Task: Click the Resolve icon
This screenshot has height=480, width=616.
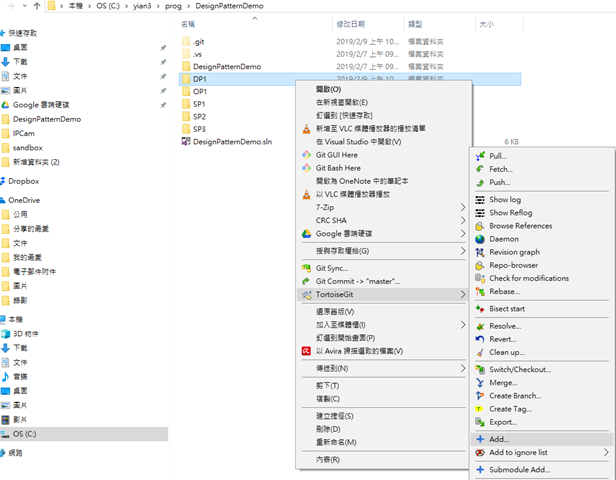Action: click(480, 326)
